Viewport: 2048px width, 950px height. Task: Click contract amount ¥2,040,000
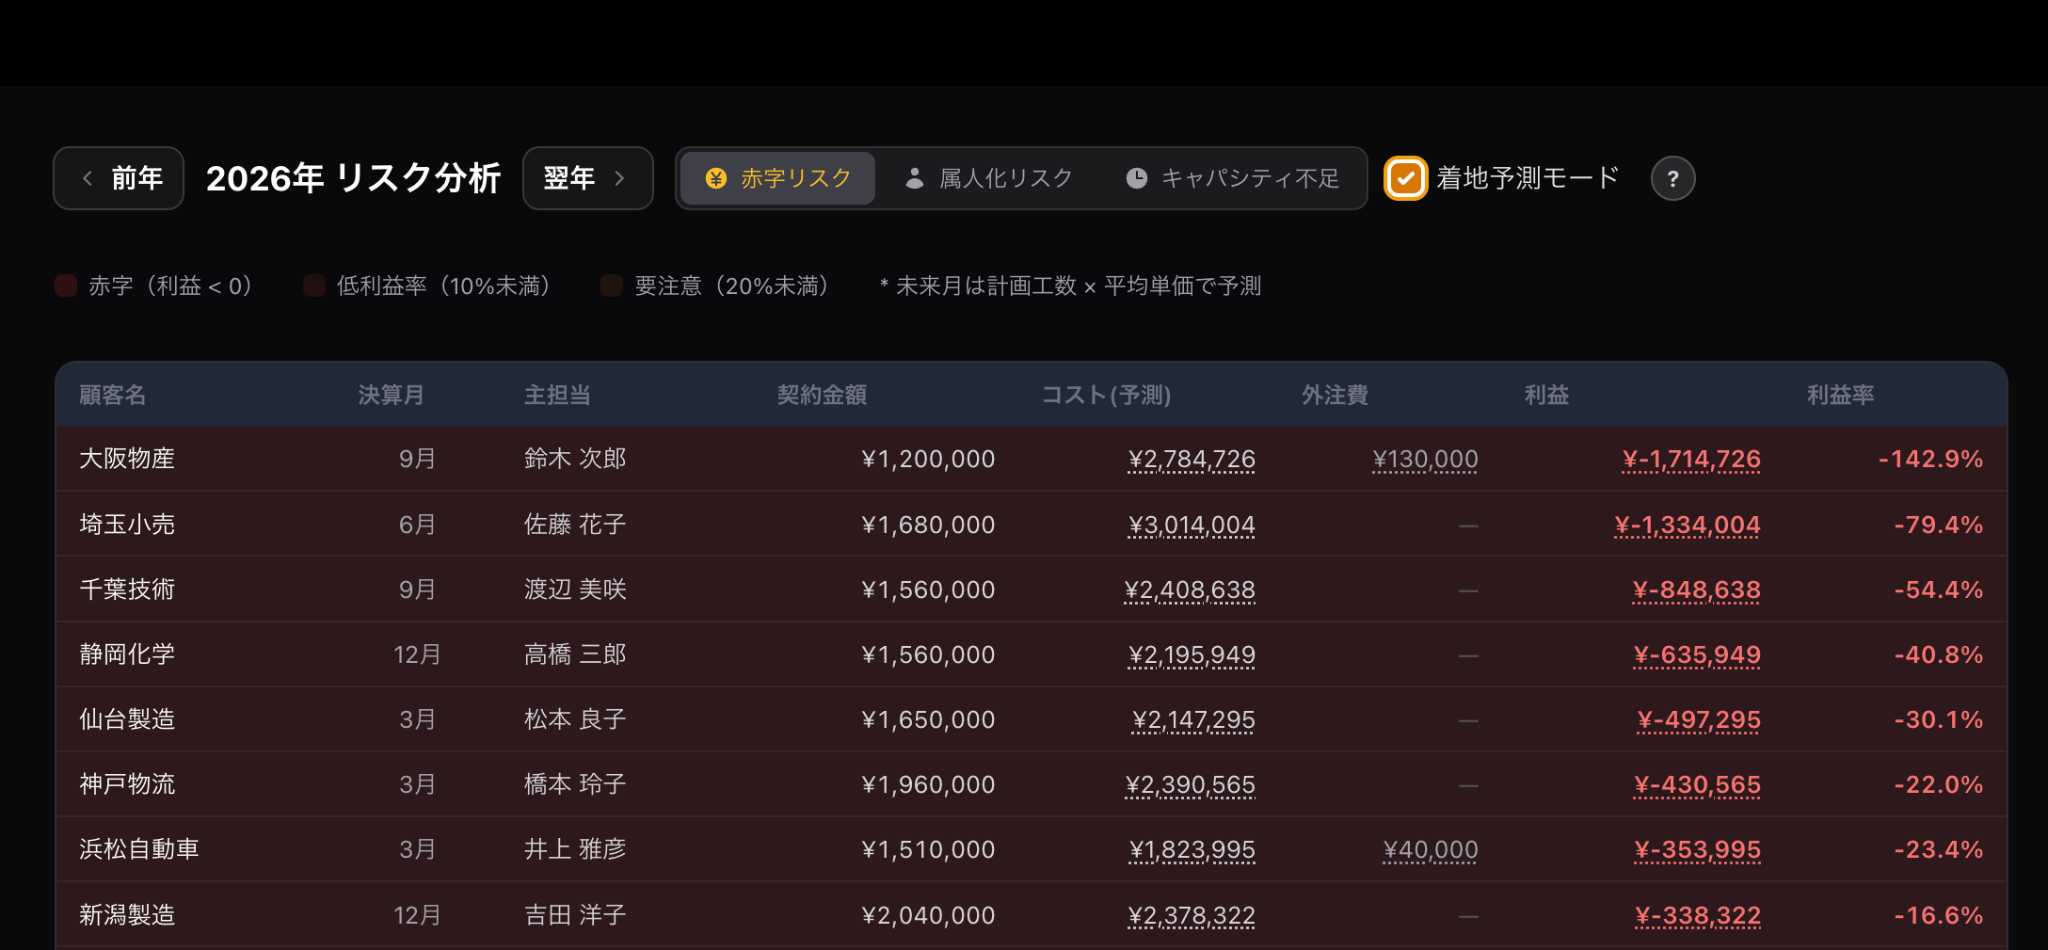click(928, 916)
